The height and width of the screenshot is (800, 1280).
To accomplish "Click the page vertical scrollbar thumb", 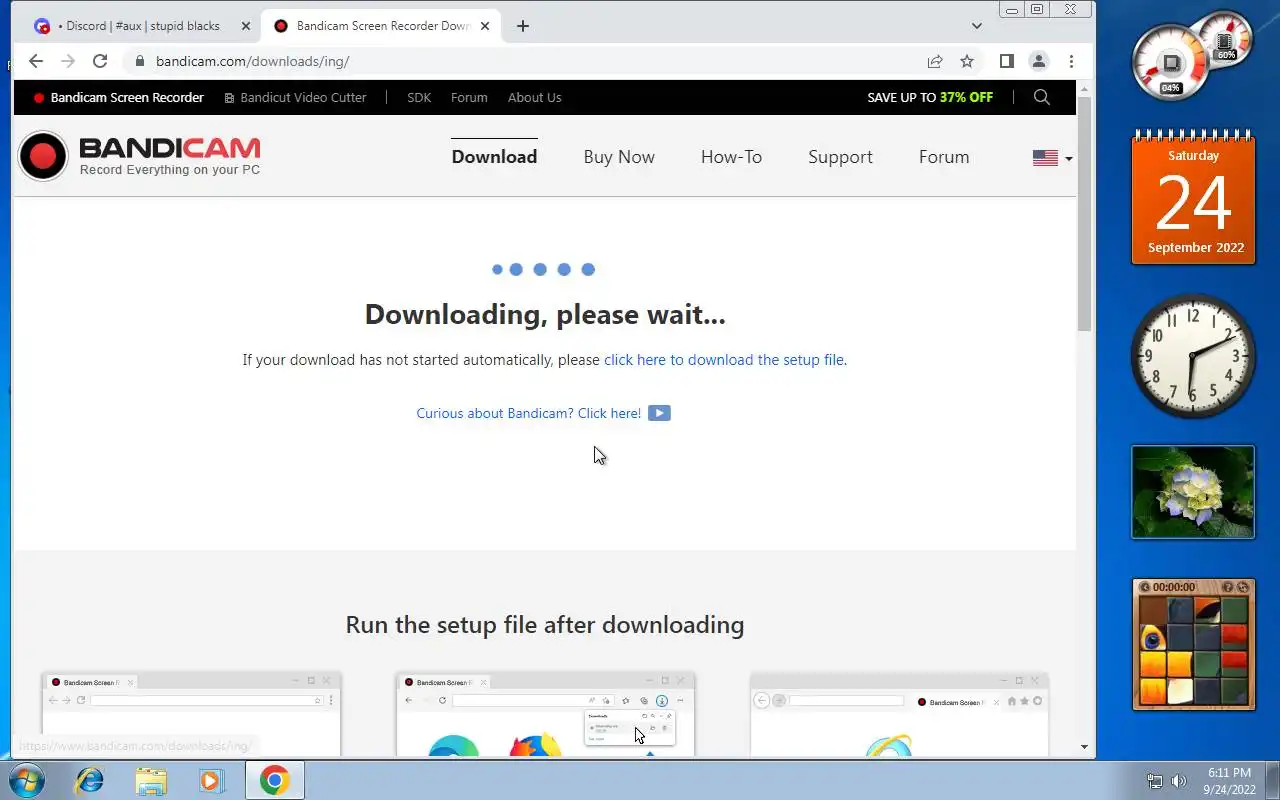I will [x=1084, y=215].
